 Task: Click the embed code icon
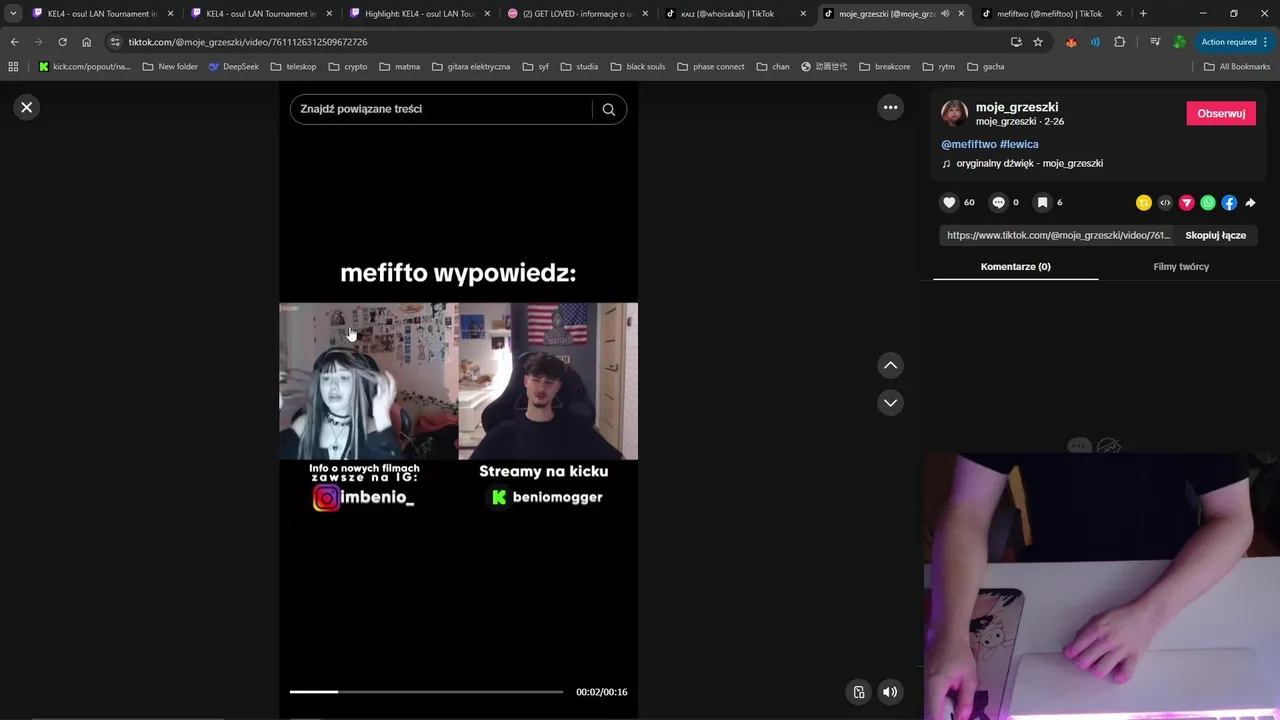click(x=1165, y=202)
